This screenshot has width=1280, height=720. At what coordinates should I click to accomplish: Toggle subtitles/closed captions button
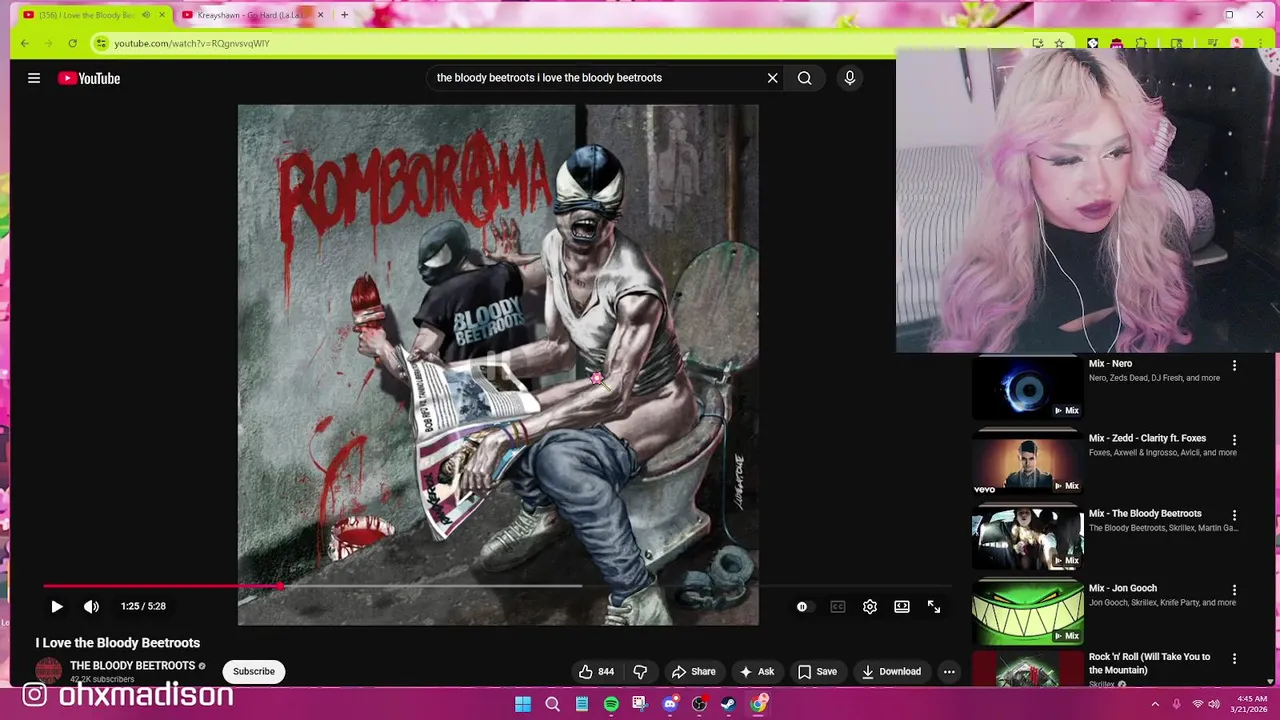click(x=838, y=606)
